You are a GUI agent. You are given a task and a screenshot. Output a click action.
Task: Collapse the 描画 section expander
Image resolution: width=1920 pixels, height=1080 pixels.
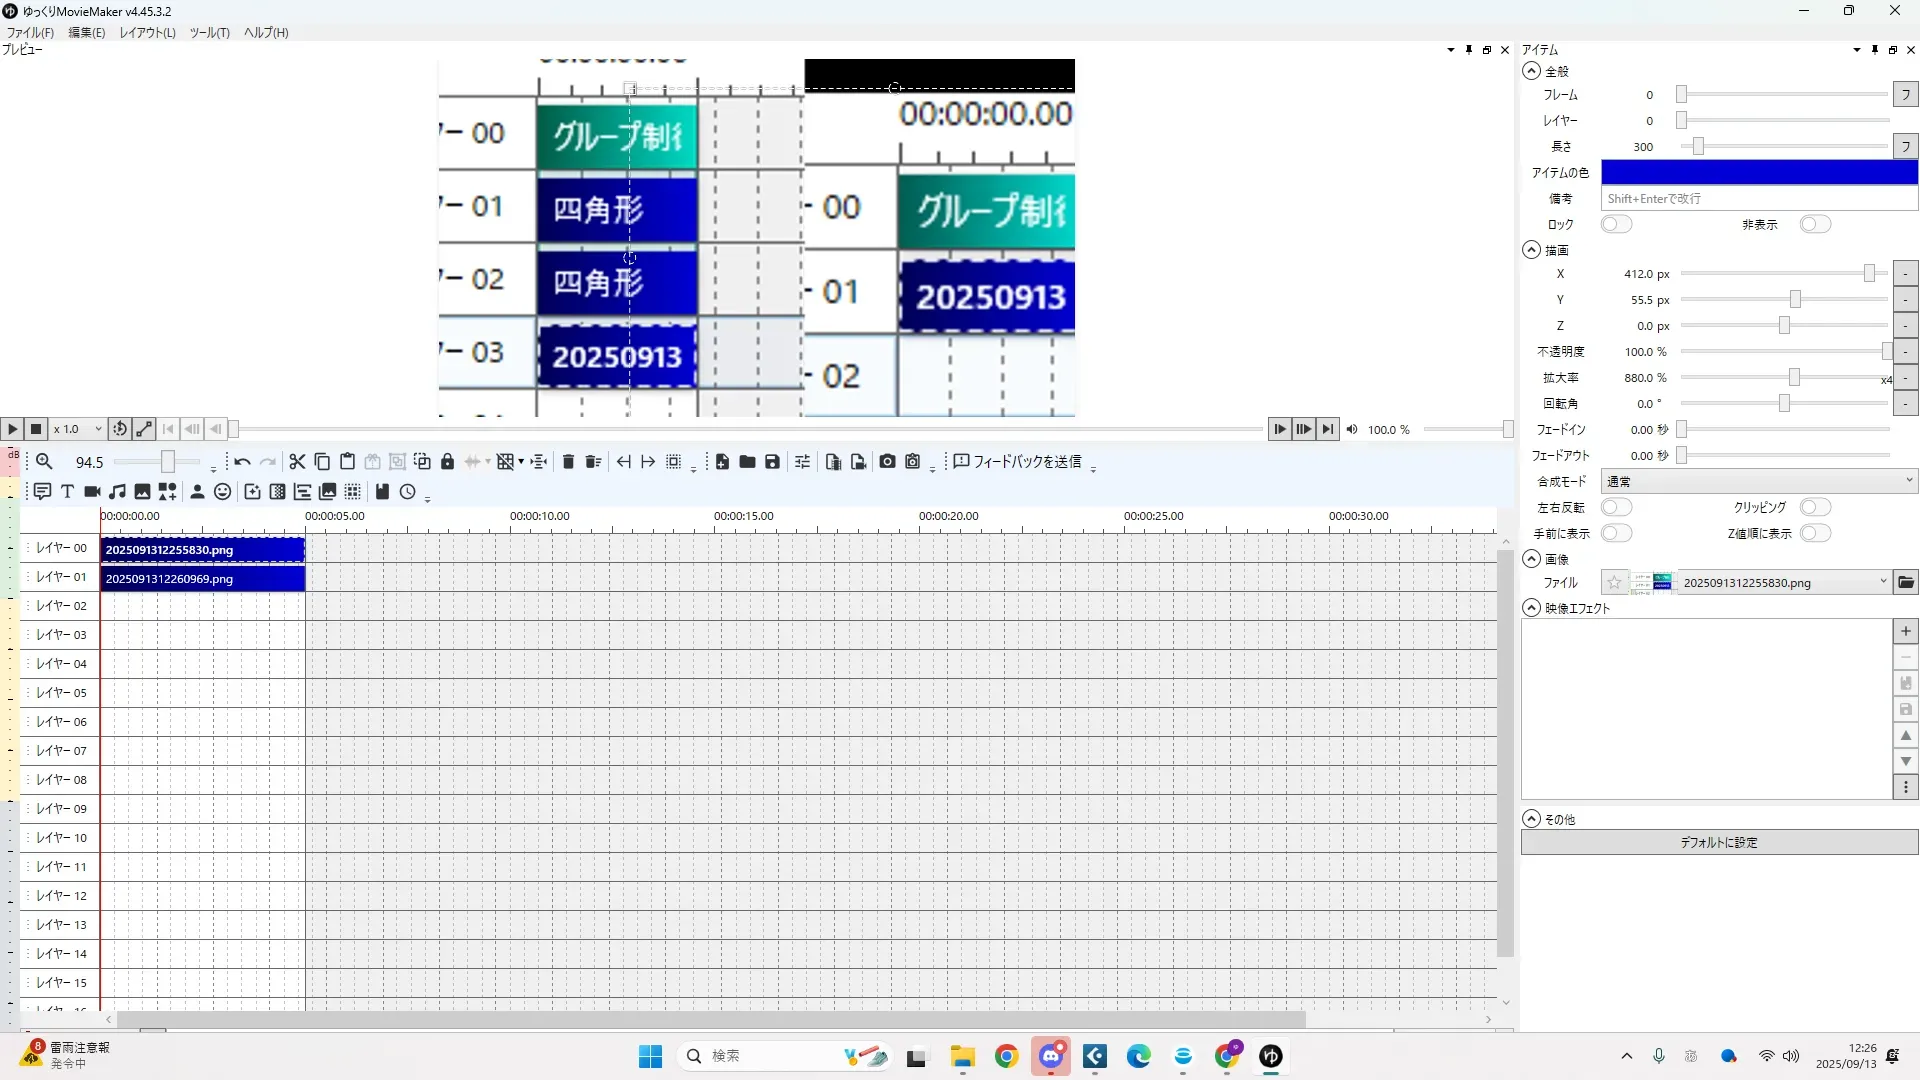[x=1531, y=250]
